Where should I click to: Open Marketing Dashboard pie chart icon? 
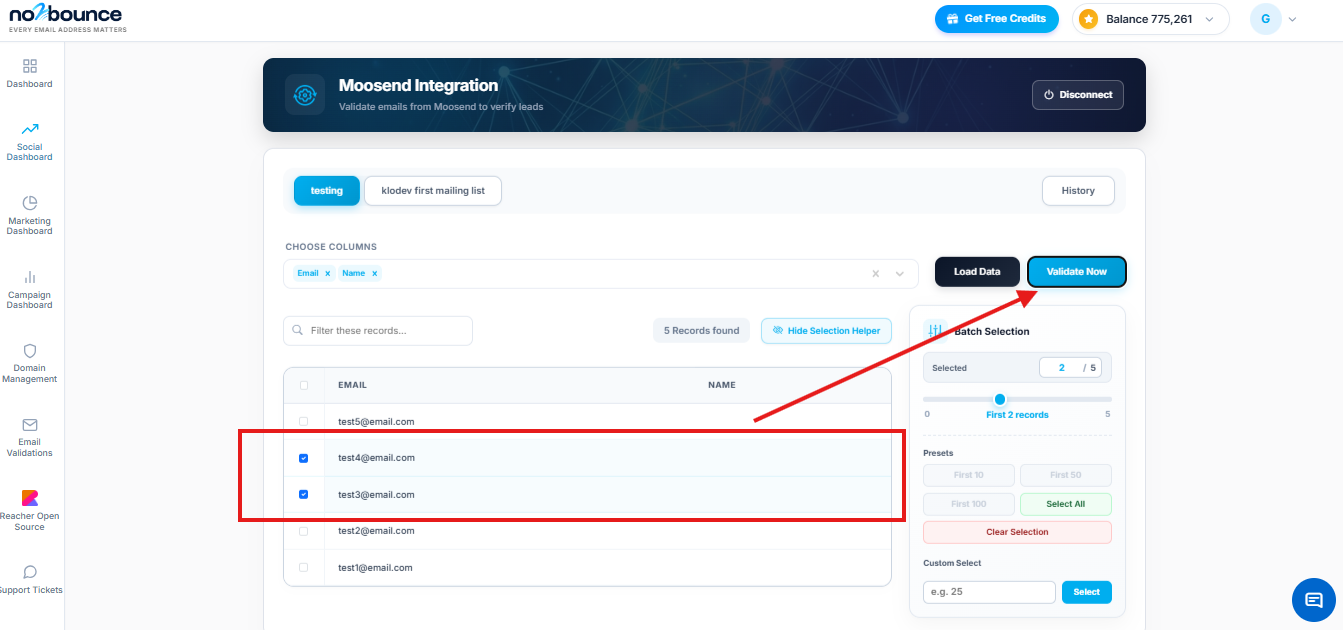30,203
